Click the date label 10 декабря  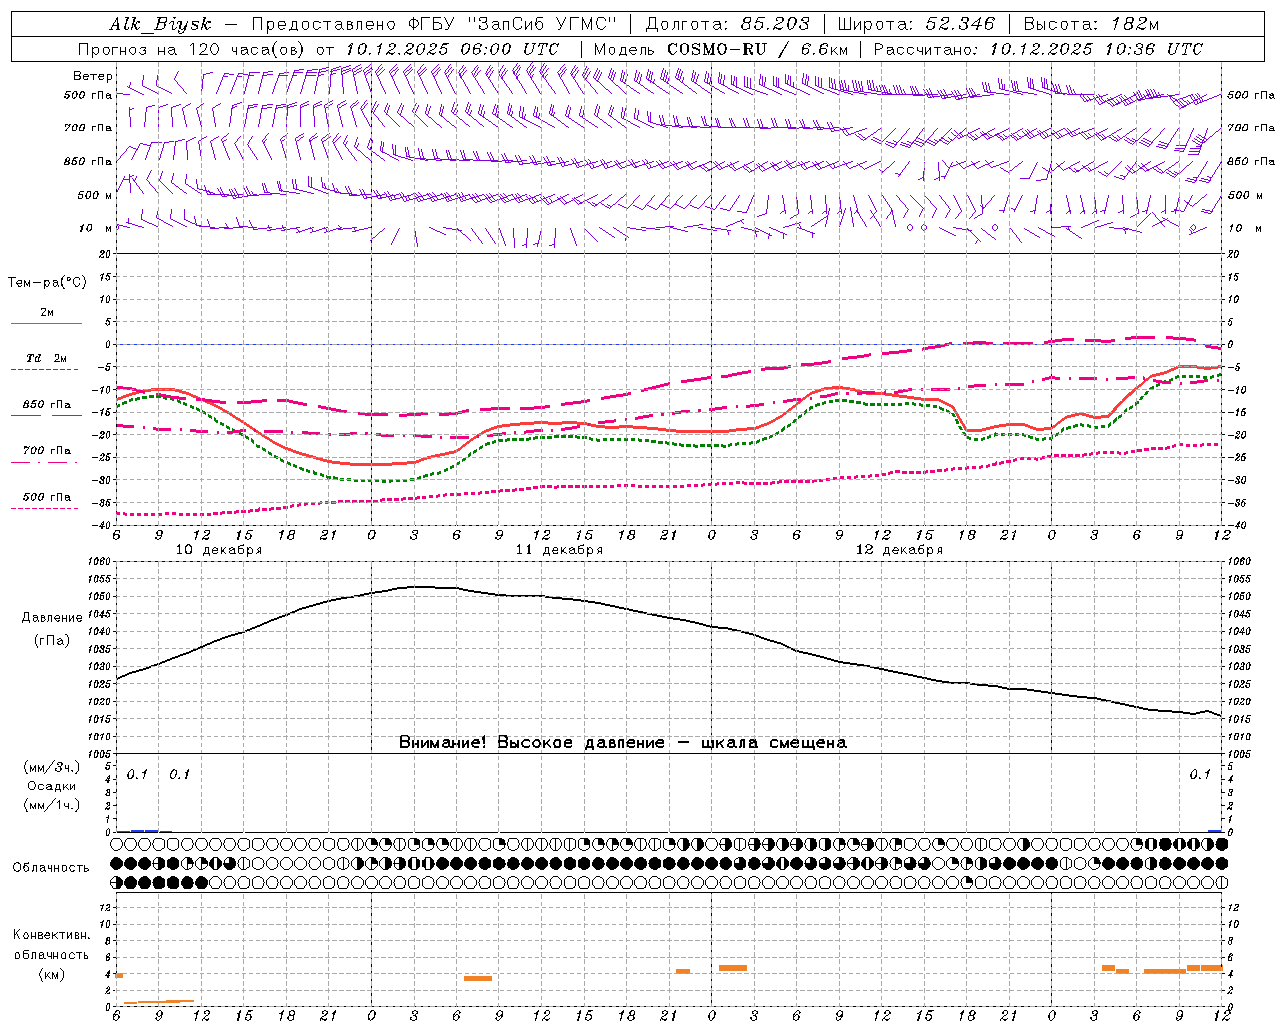pos(219,550)
